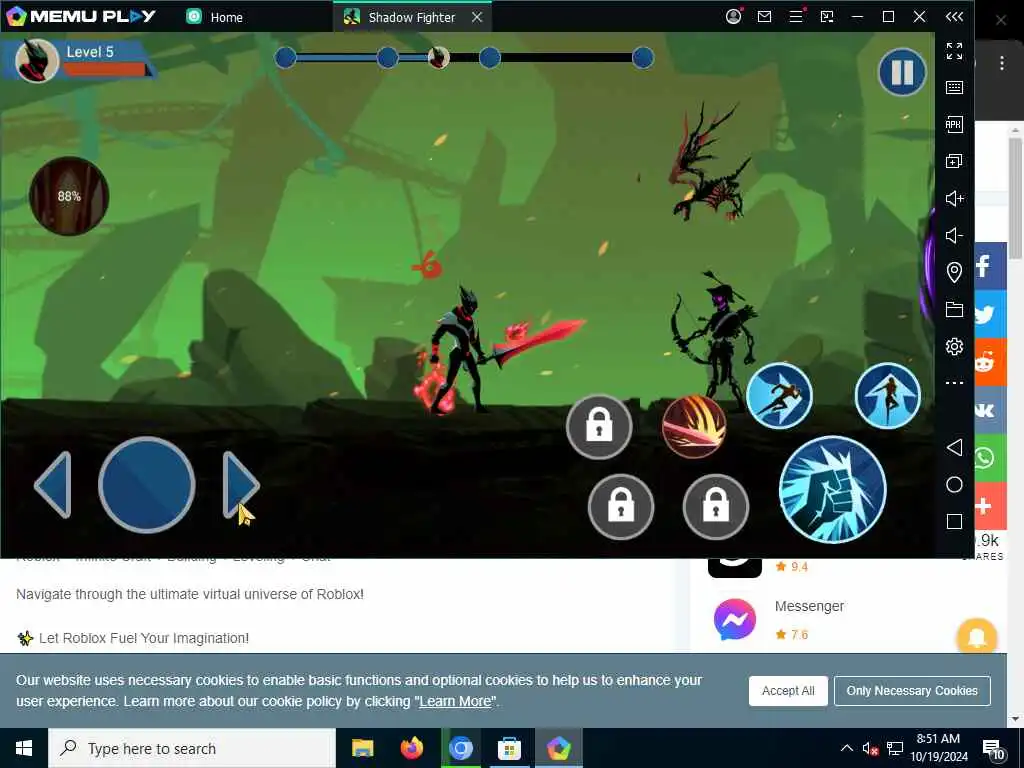
Task: Open Firefox from taskbar
Action: tap(411, 748)
